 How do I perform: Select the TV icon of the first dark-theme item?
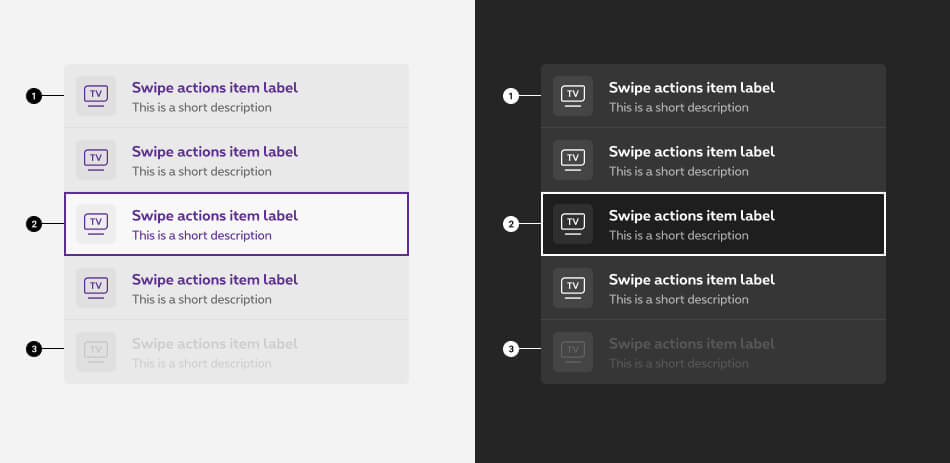click(x=573, y=96)
